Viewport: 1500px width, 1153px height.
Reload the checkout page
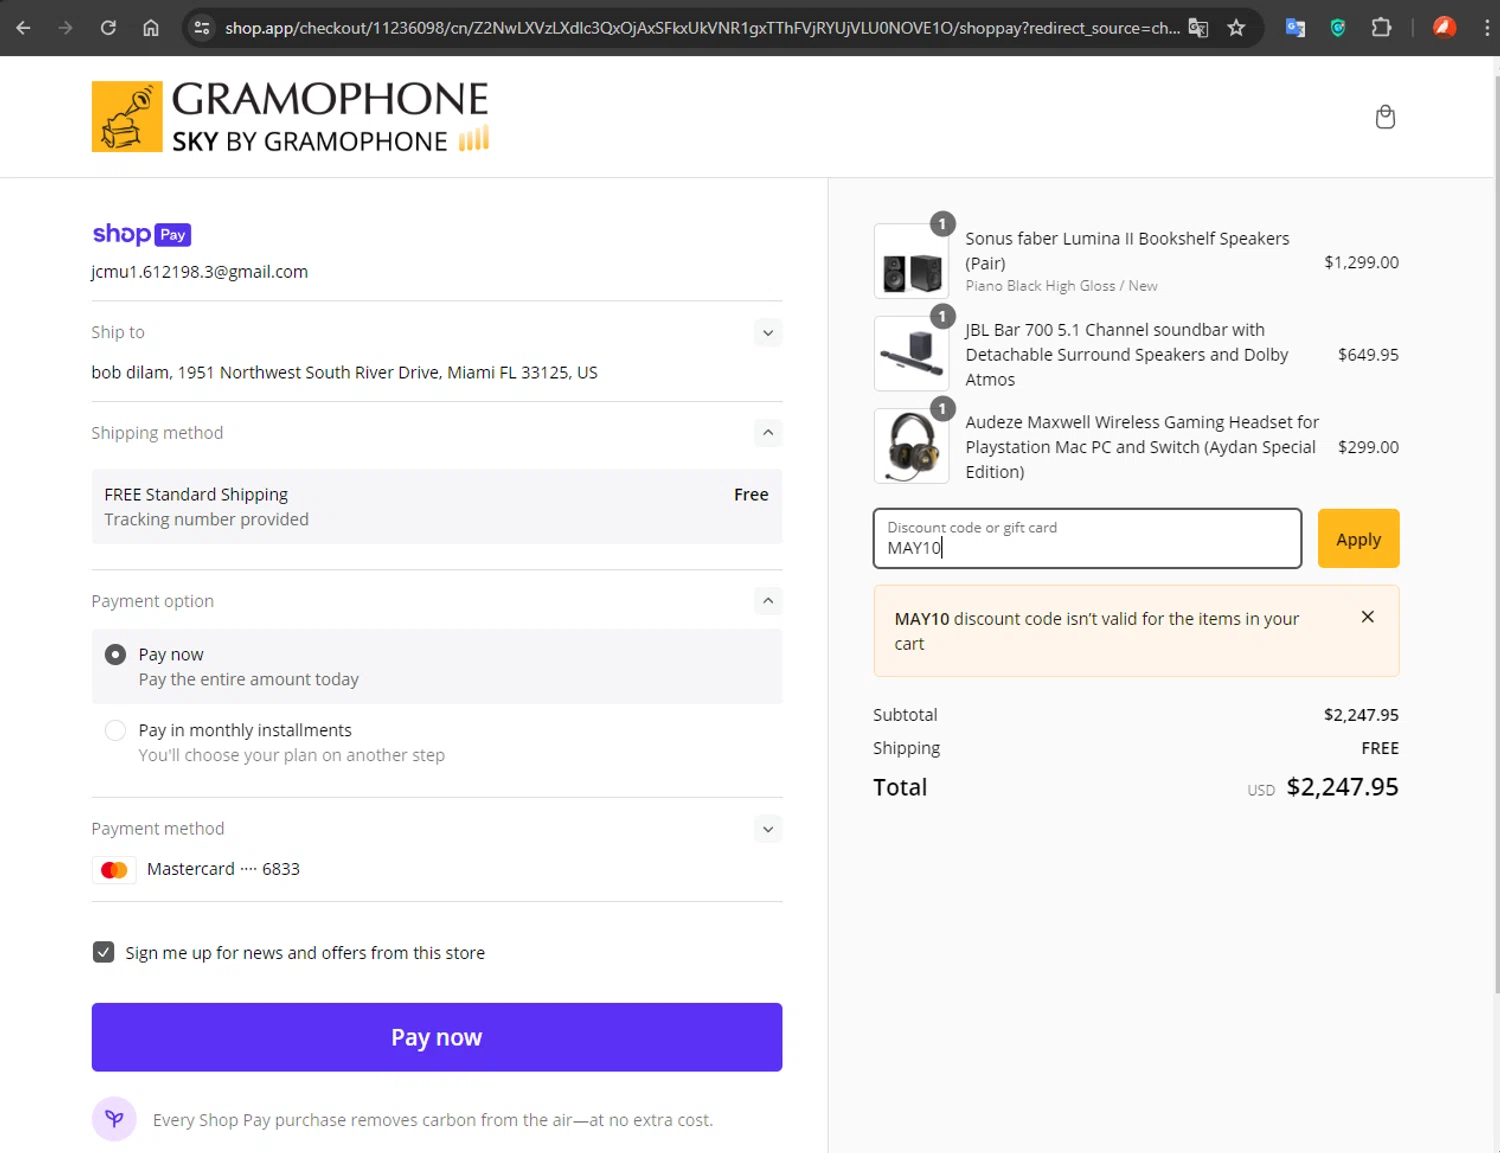pos(108,28)
